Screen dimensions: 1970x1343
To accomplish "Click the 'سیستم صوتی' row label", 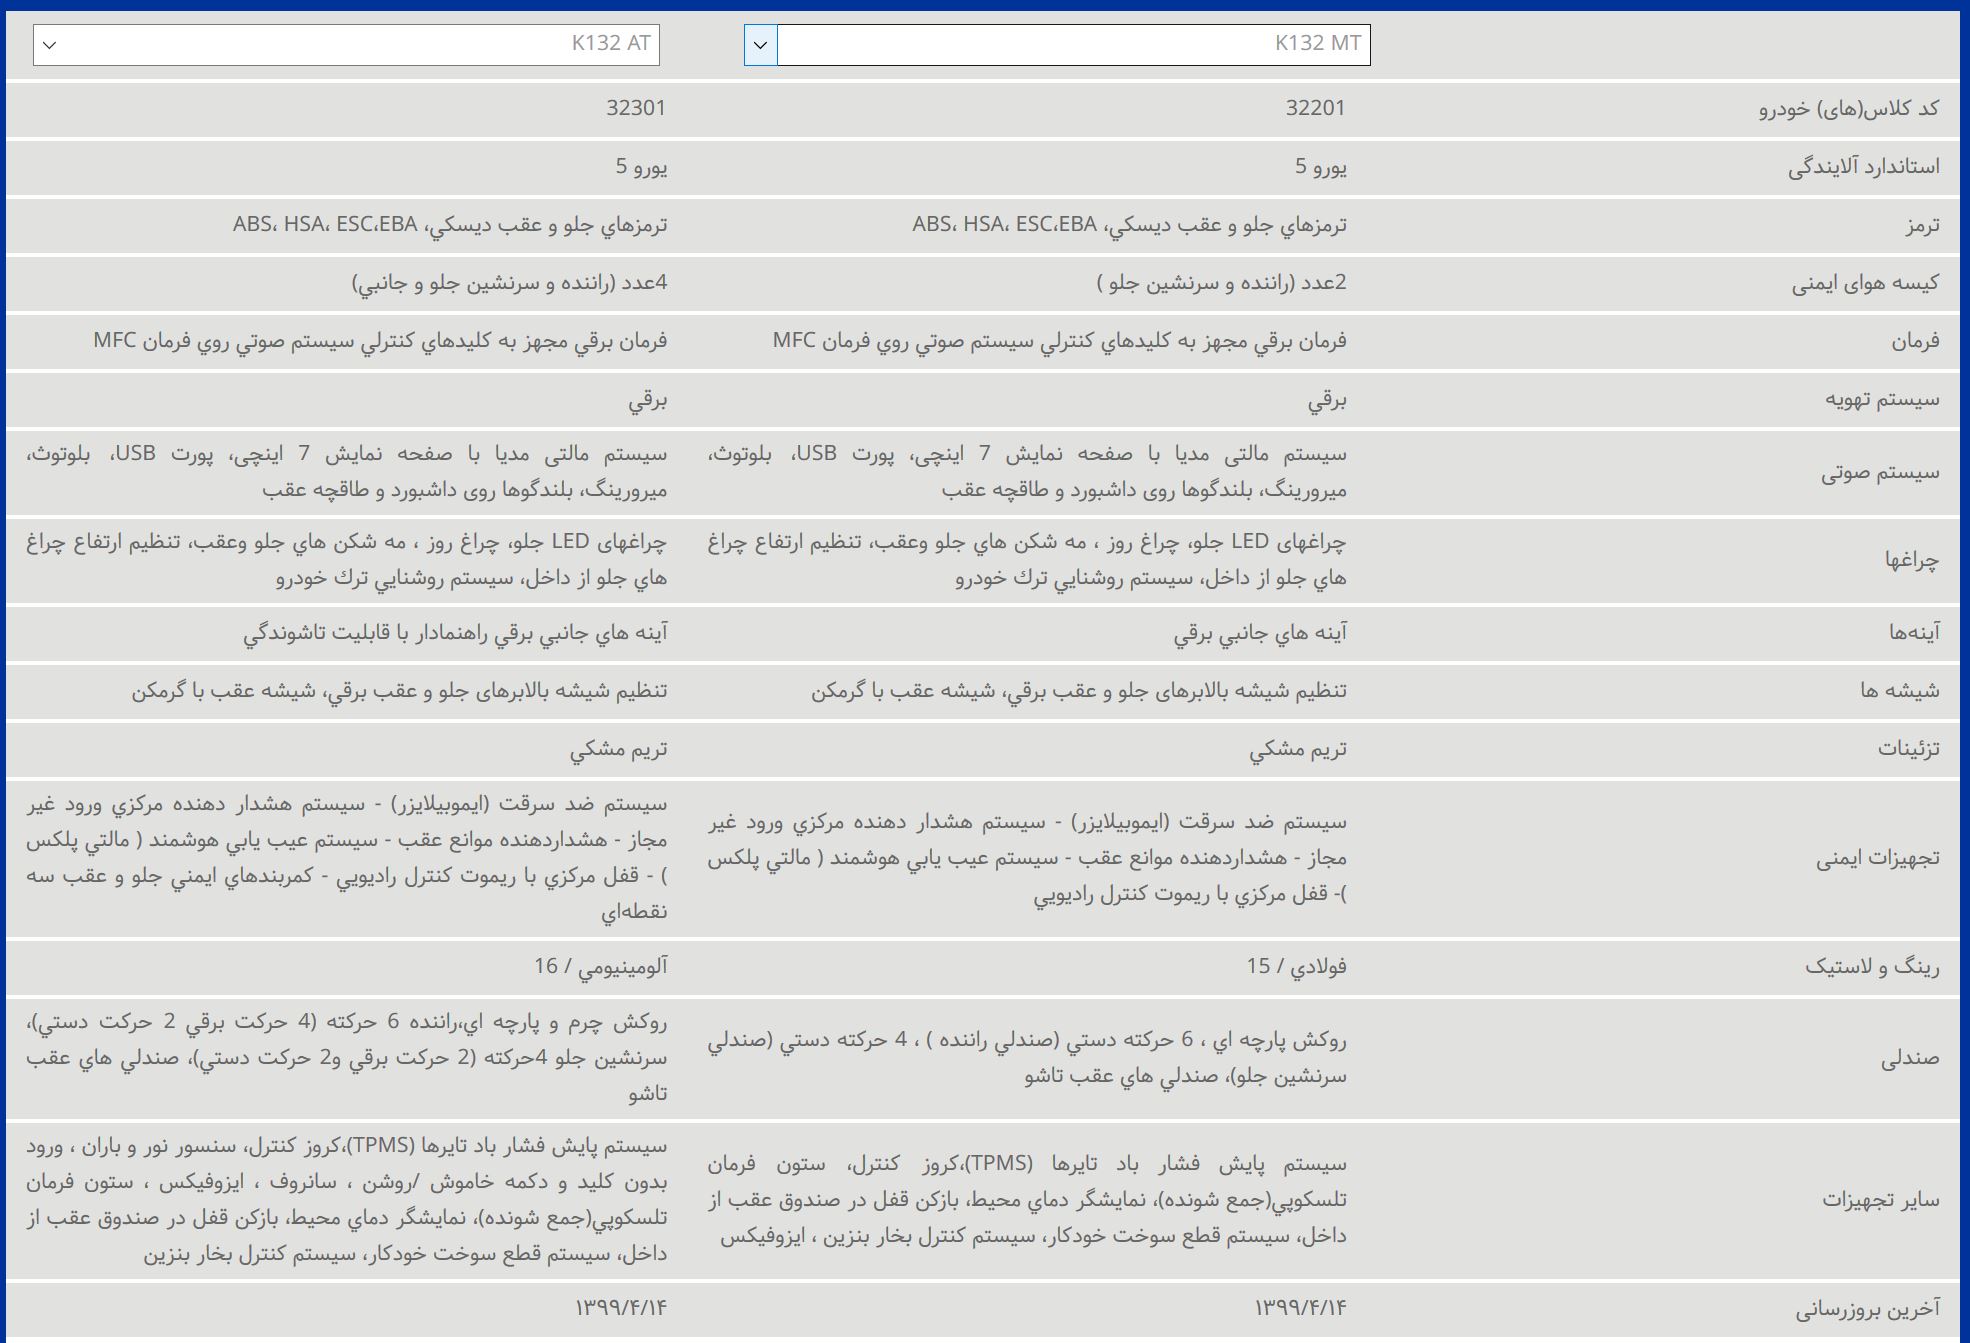I will pyautogui.click(x=1879, y=472).
